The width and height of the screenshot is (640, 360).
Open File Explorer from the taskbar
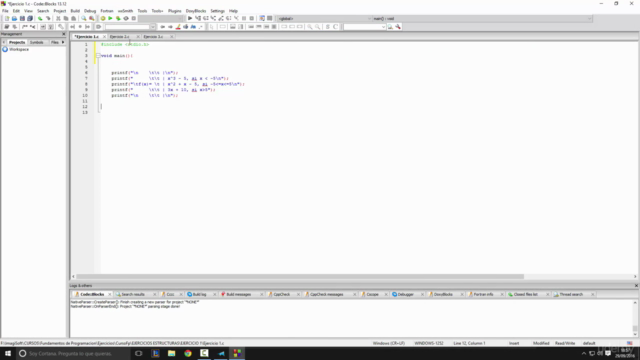coord(171,353)
